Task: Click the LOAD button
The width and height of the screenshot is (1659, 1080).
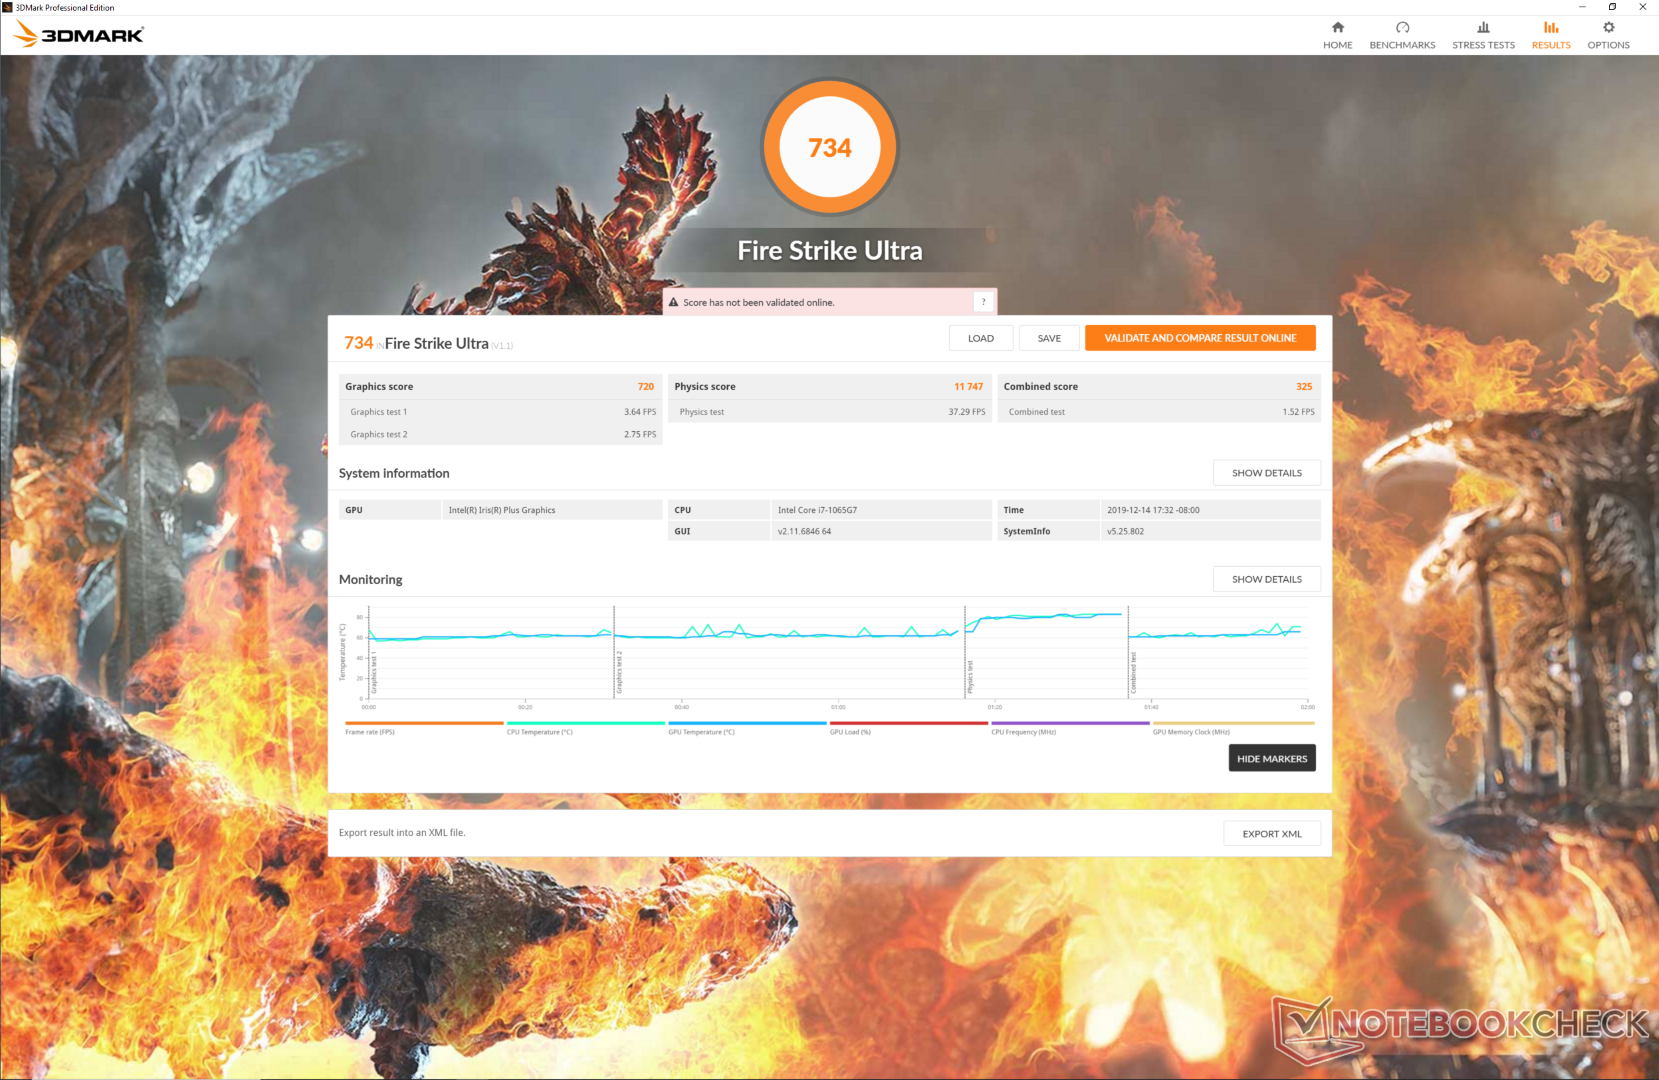Action: (x=981, y=338)
